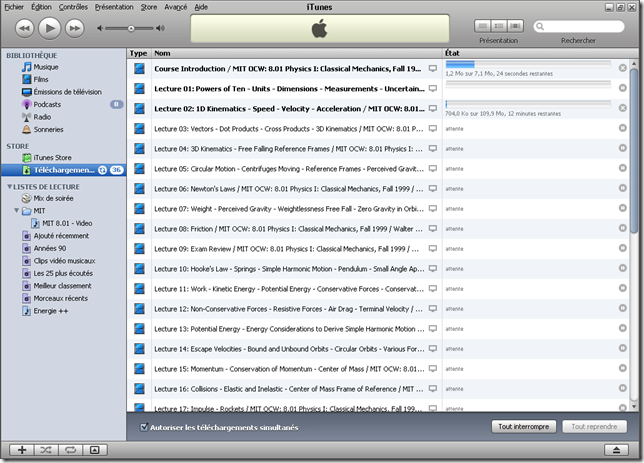Open Clips vidéo musicaux playlist

[64, 261]
